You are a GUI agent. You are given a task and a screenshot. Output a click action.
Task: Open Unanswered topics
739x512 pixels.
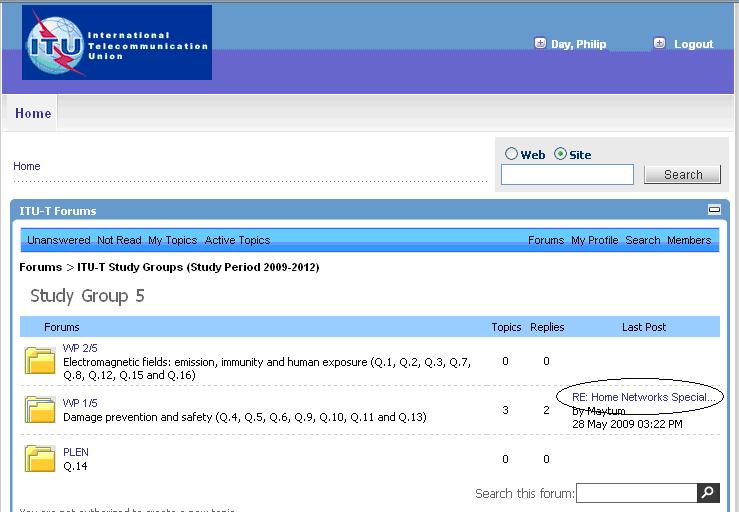click(x=58, y=240)
